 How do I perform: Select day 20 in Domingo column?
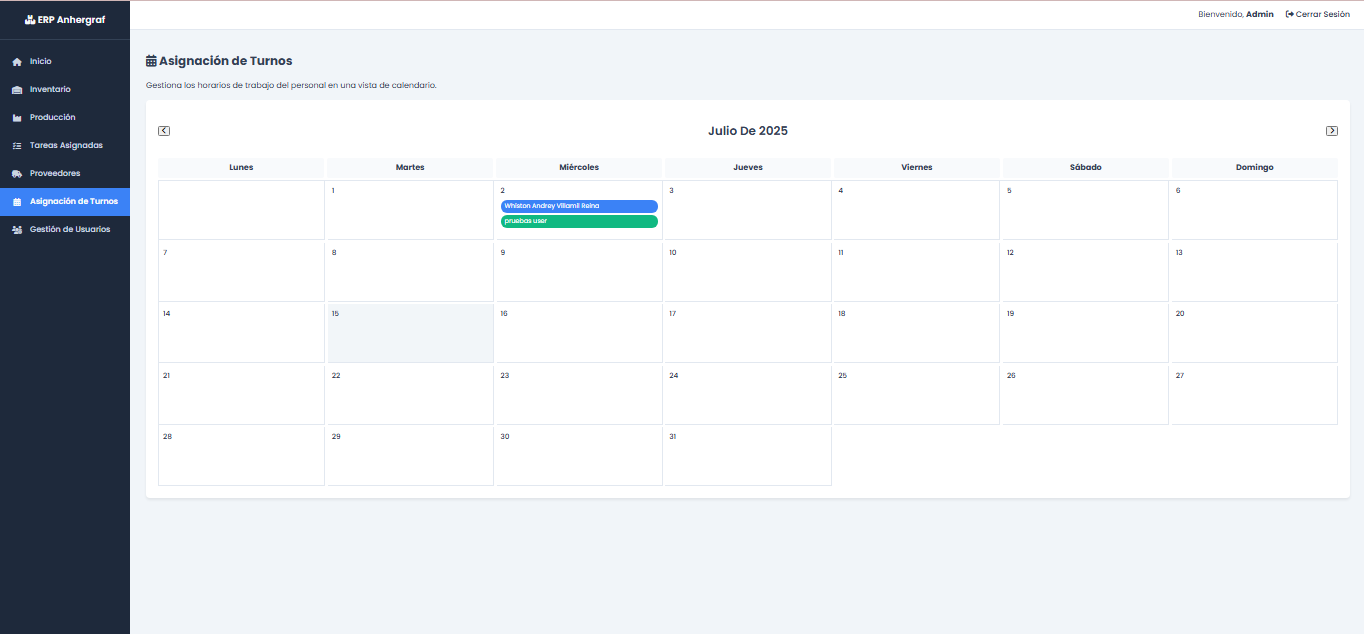[x=1253, y=333]
